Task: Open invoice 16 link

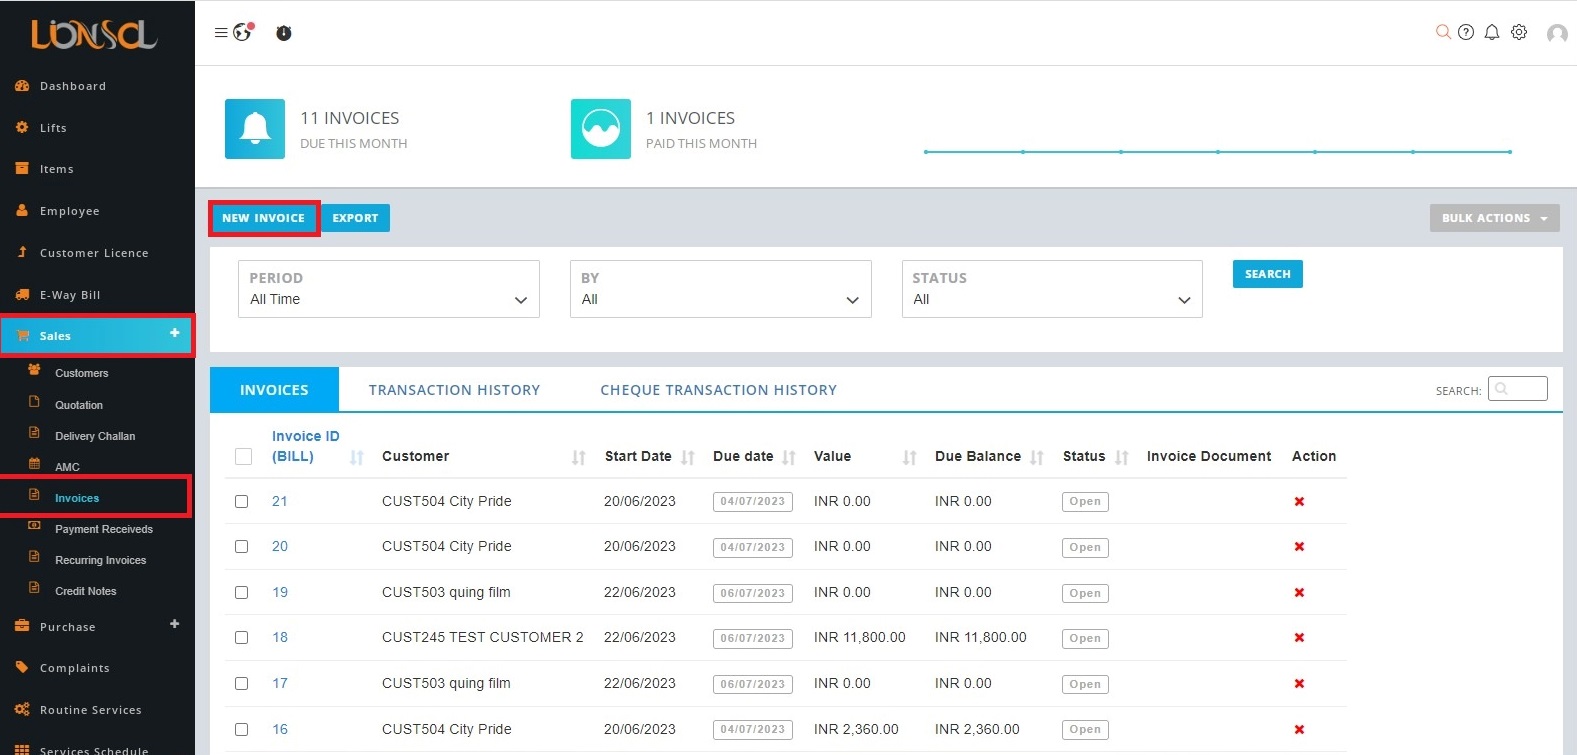Action: tap(280, 729)
